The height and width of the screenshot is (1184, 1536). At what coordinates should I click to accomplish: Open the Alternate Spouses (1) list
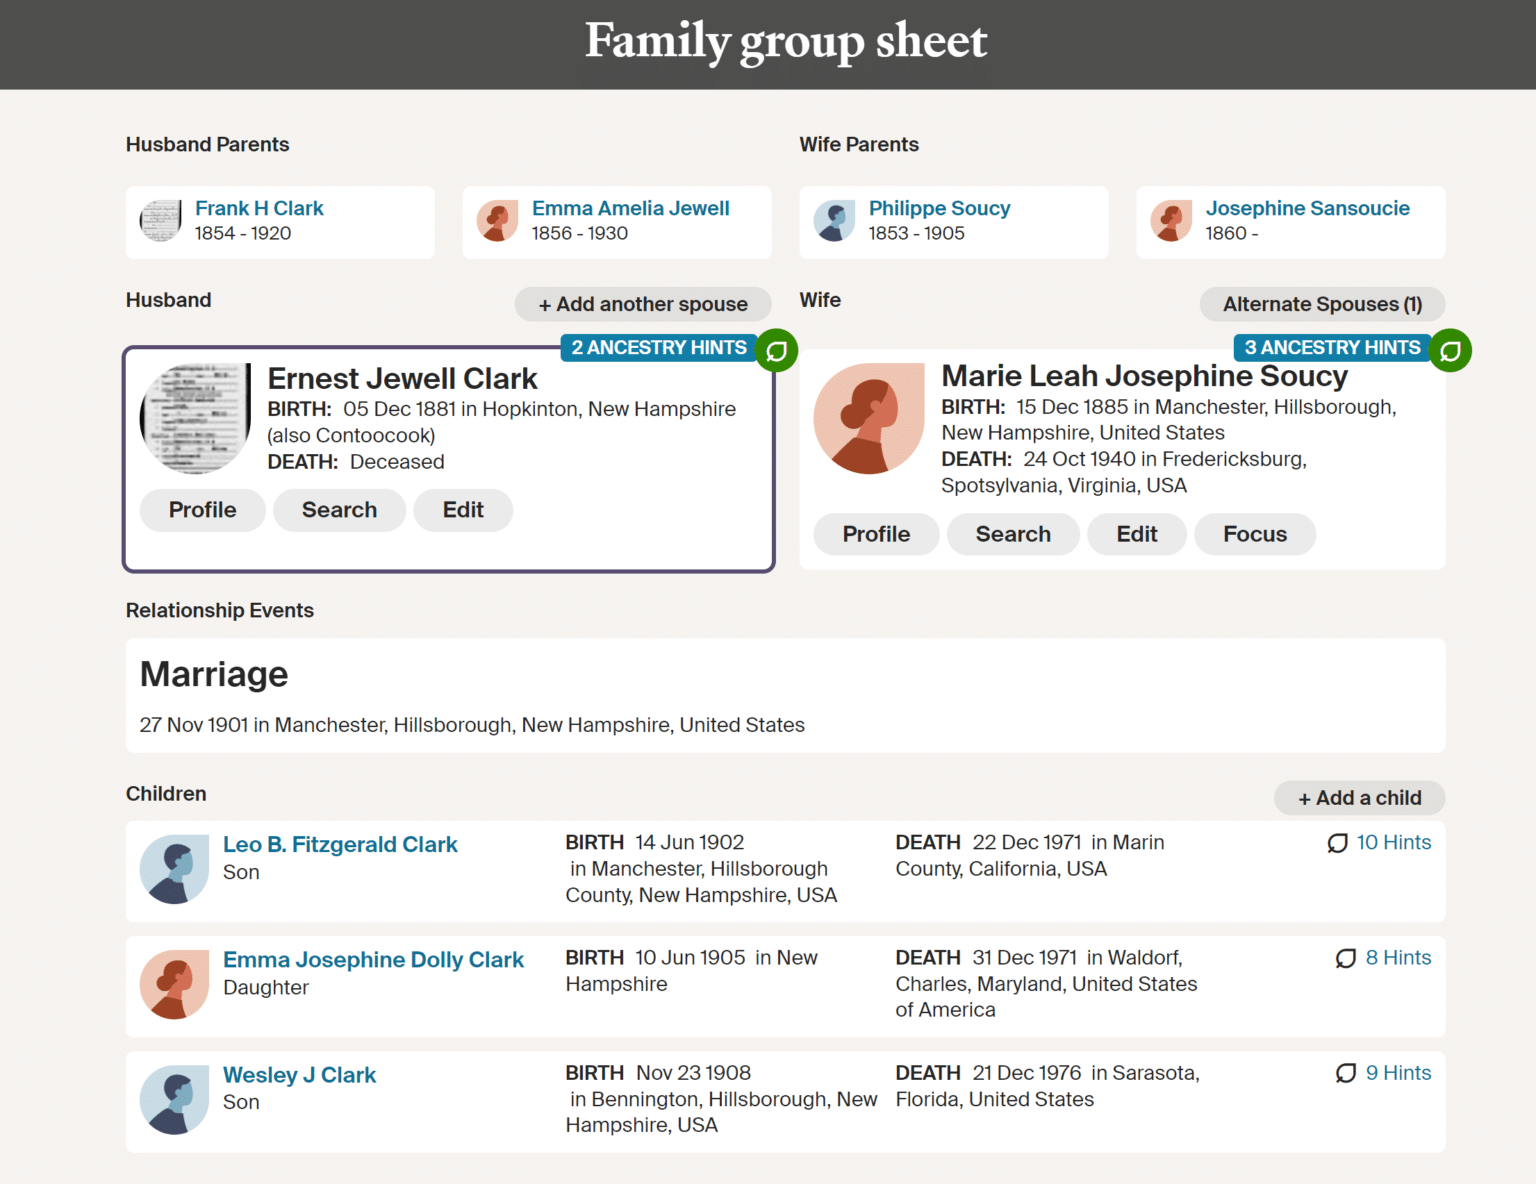click(1322, 304)
